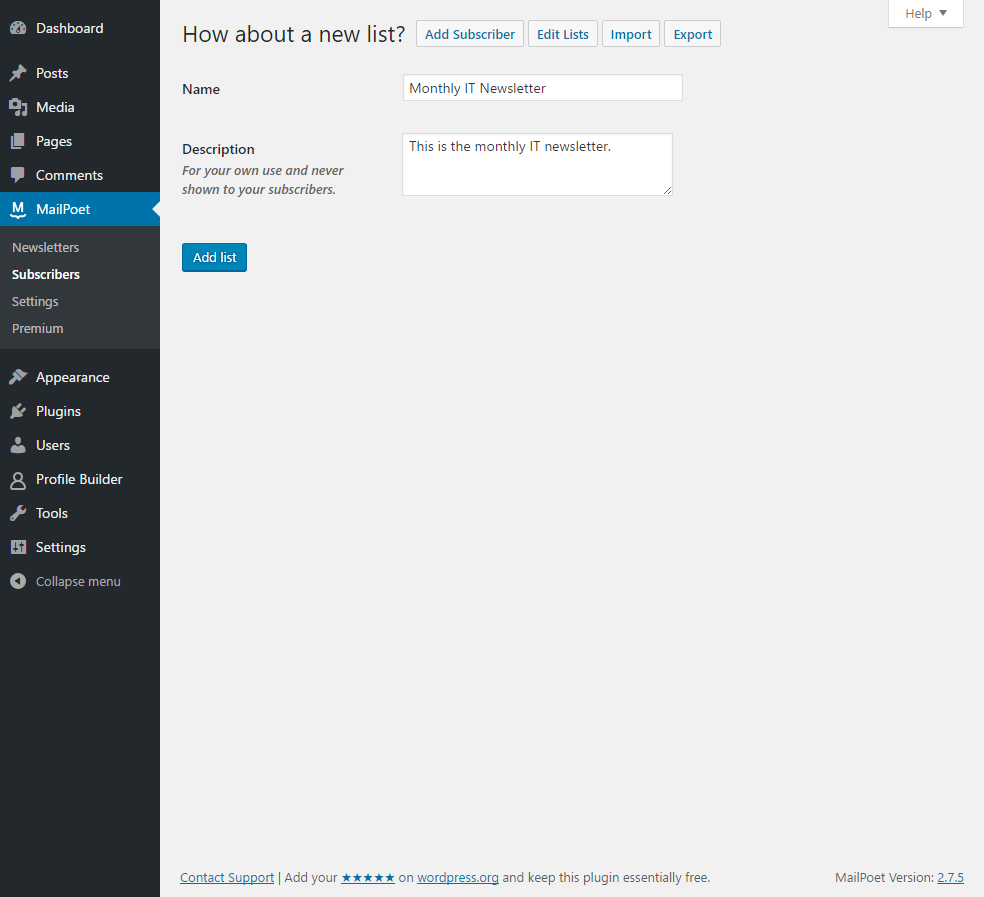Go to the Premium submenu page
The width and height of the screenshot is (984, 897).
pos(37,328)
